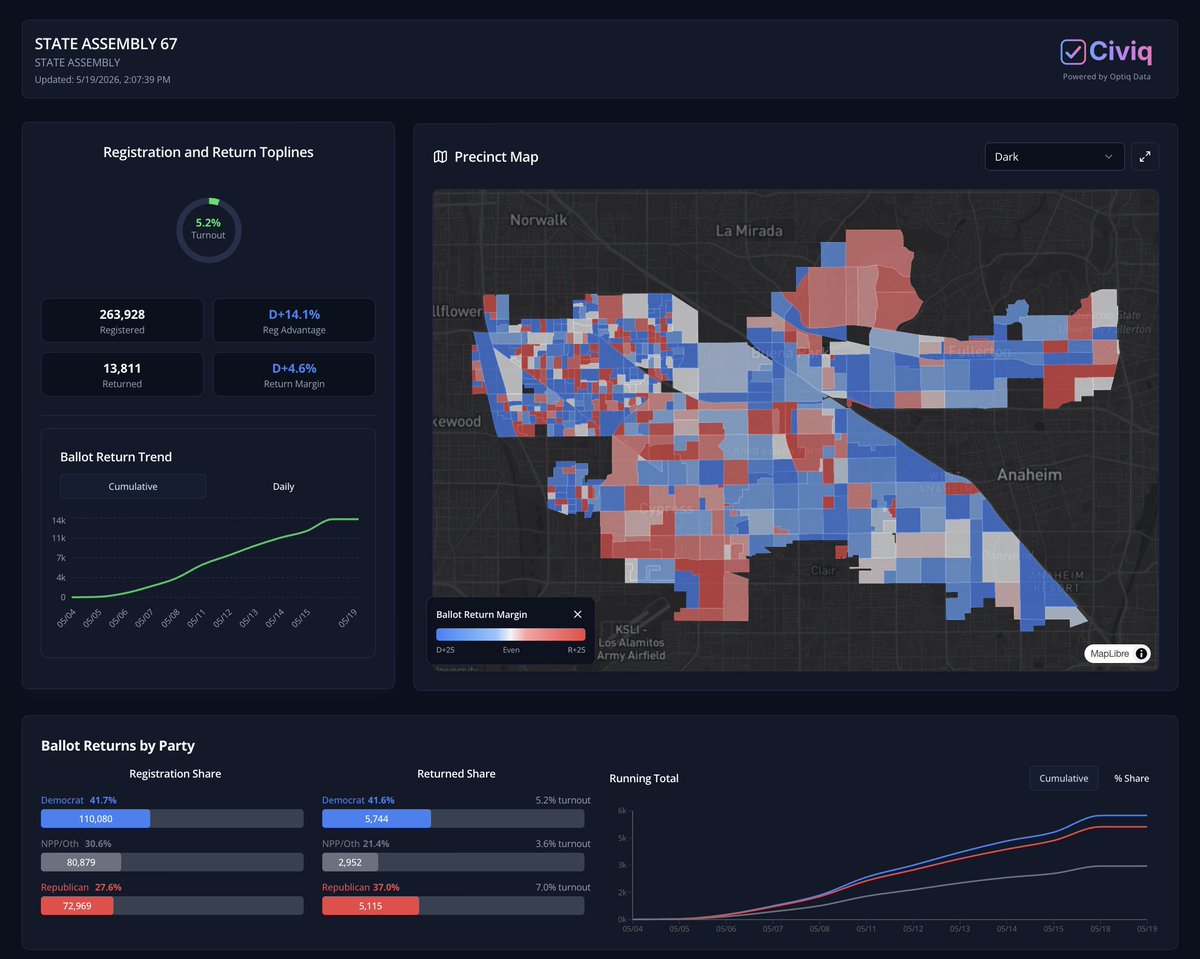Click the Registration and Return Toplines heading
This screenshot has width=1200, height=959.
pos(208,152)
